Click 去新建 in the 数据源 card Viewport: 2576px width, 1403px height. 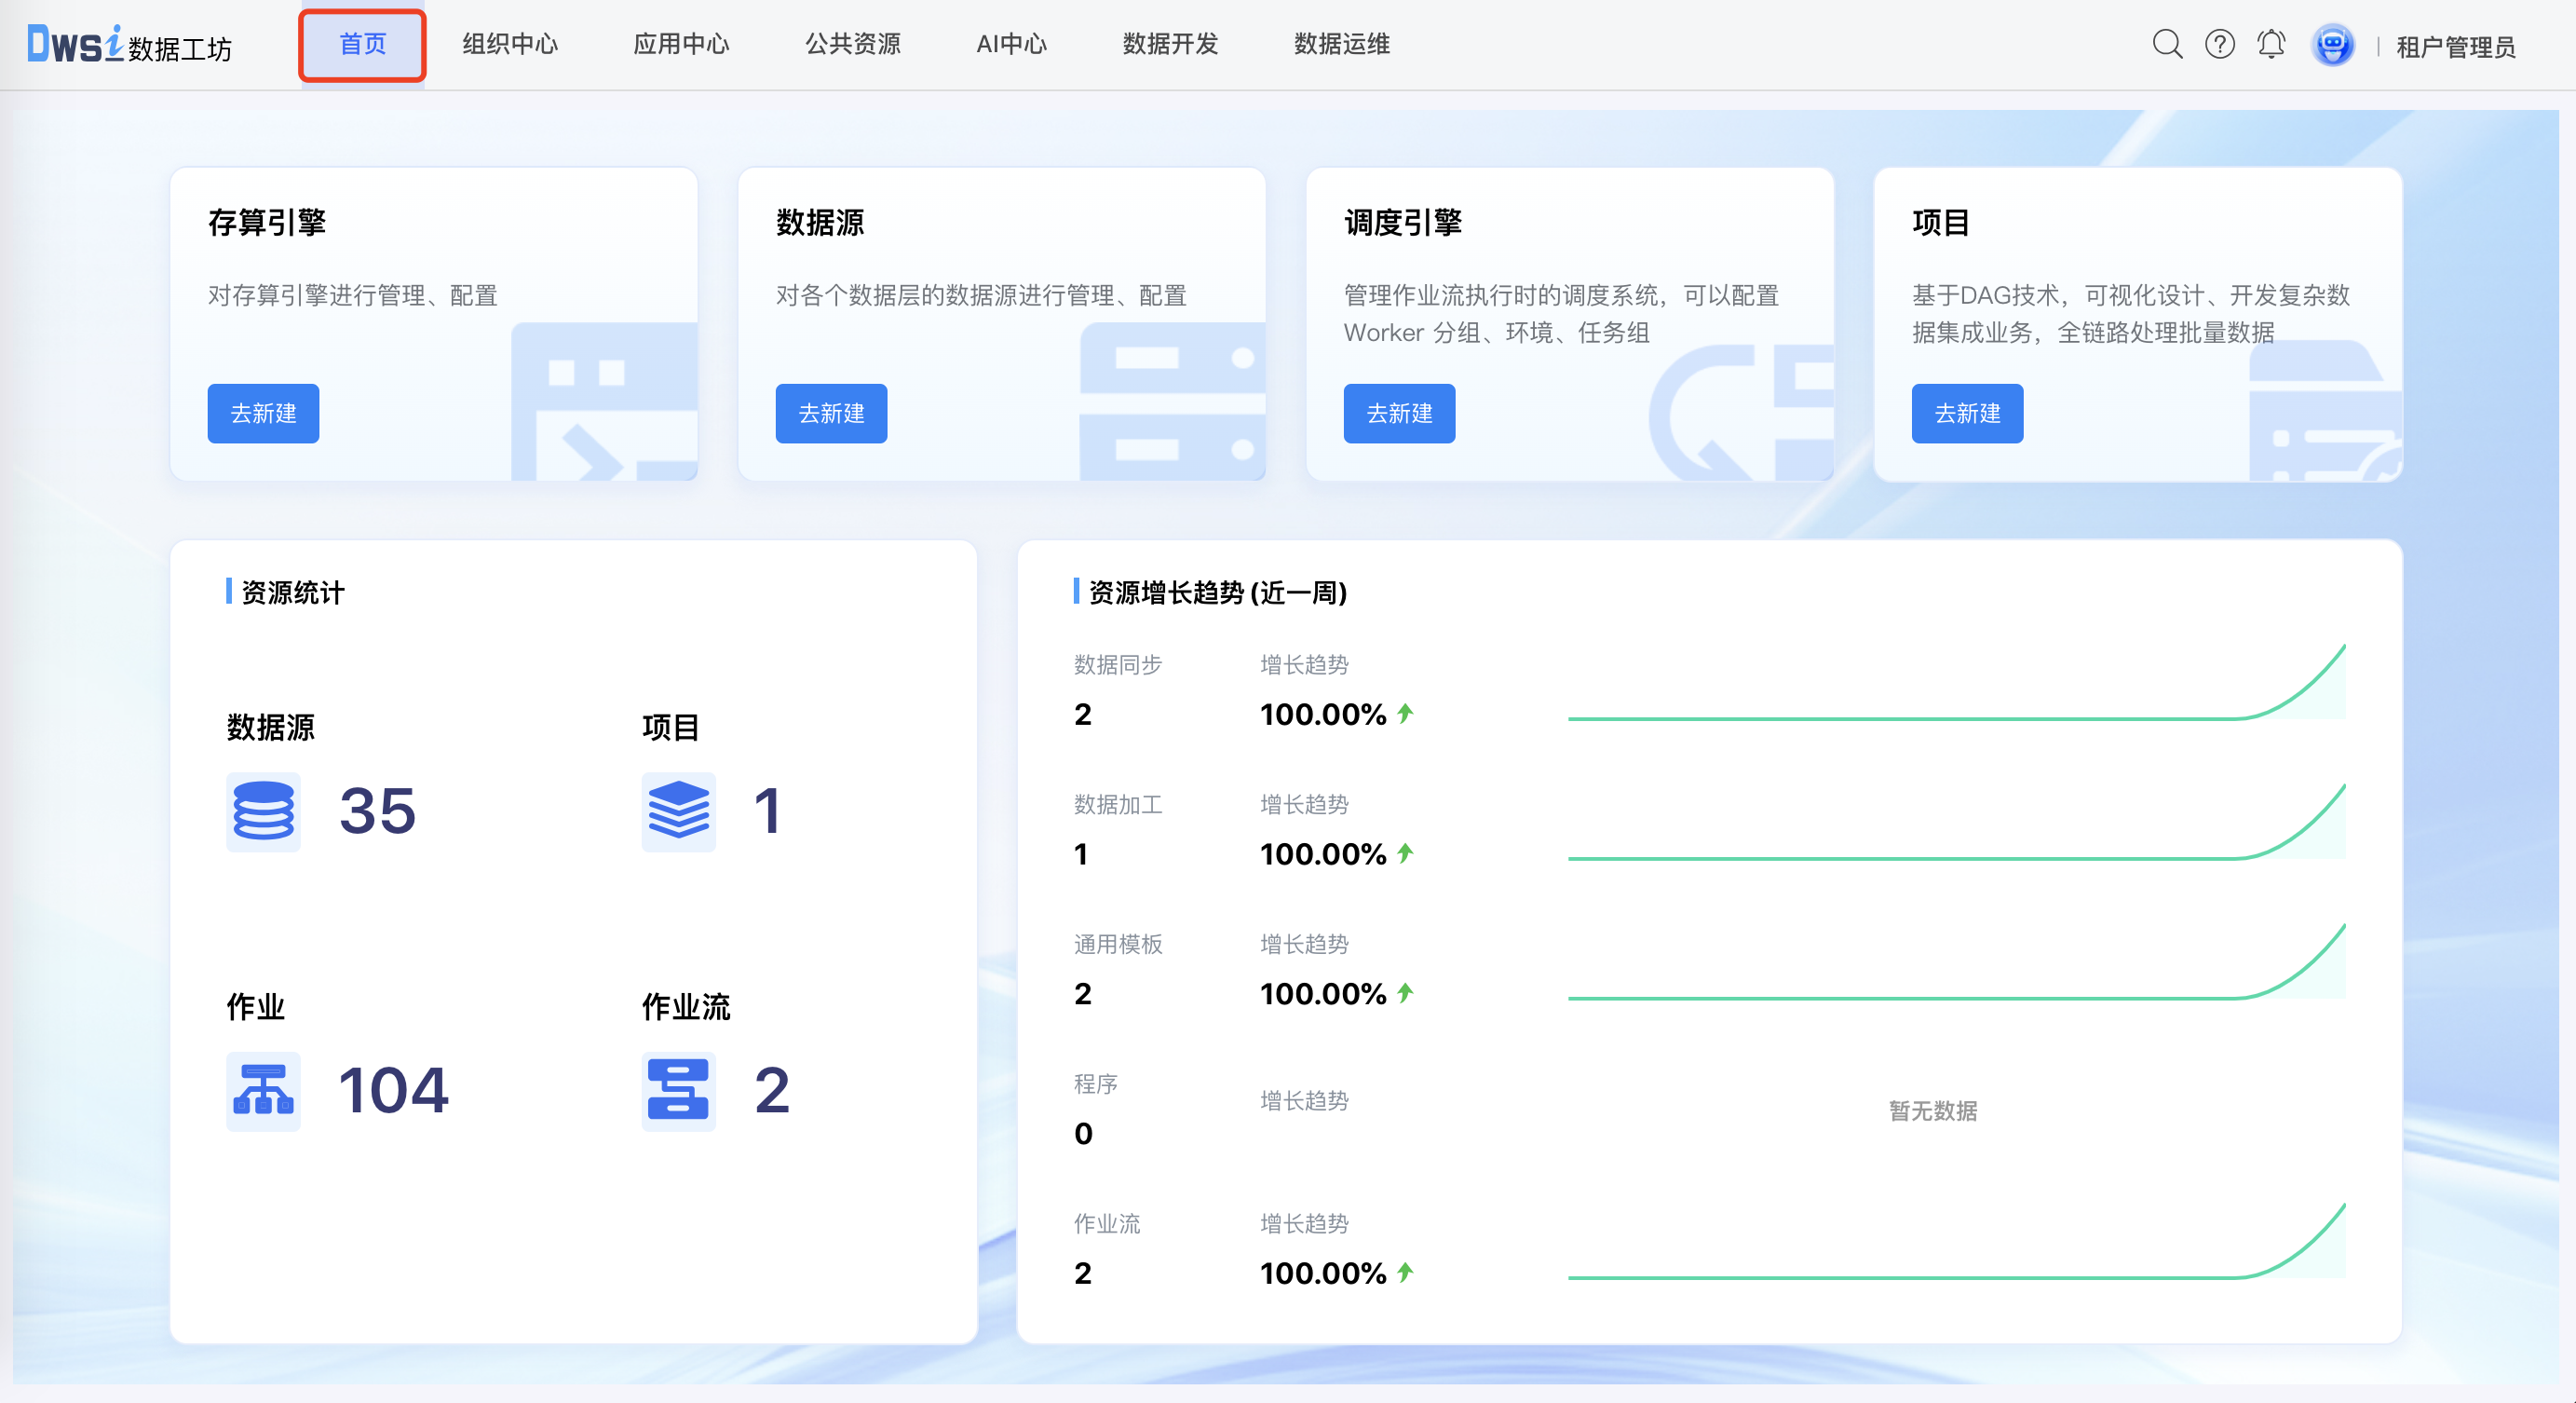(831, 413)
